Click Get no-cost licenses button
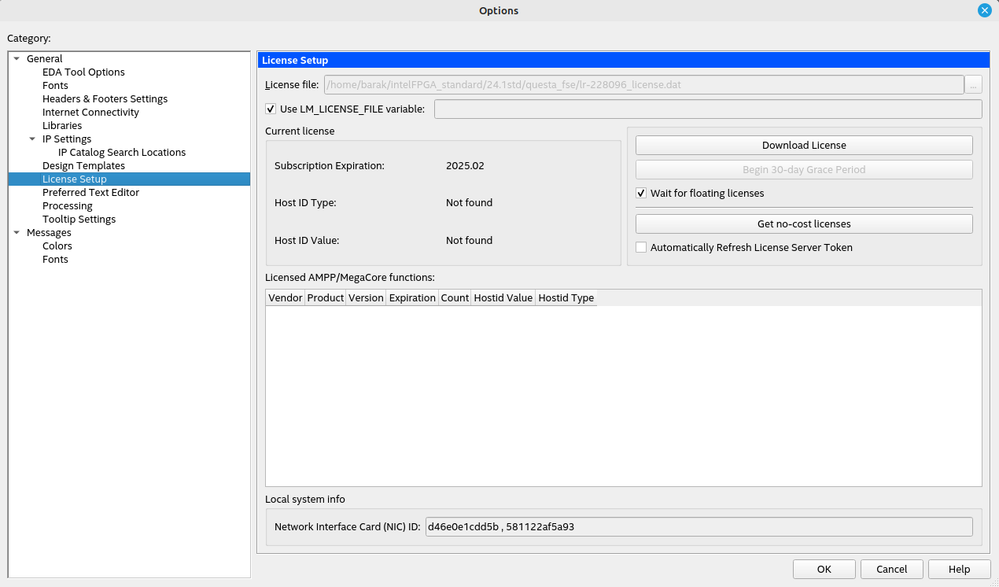The image size is (999, 587). tap(804, 224)
